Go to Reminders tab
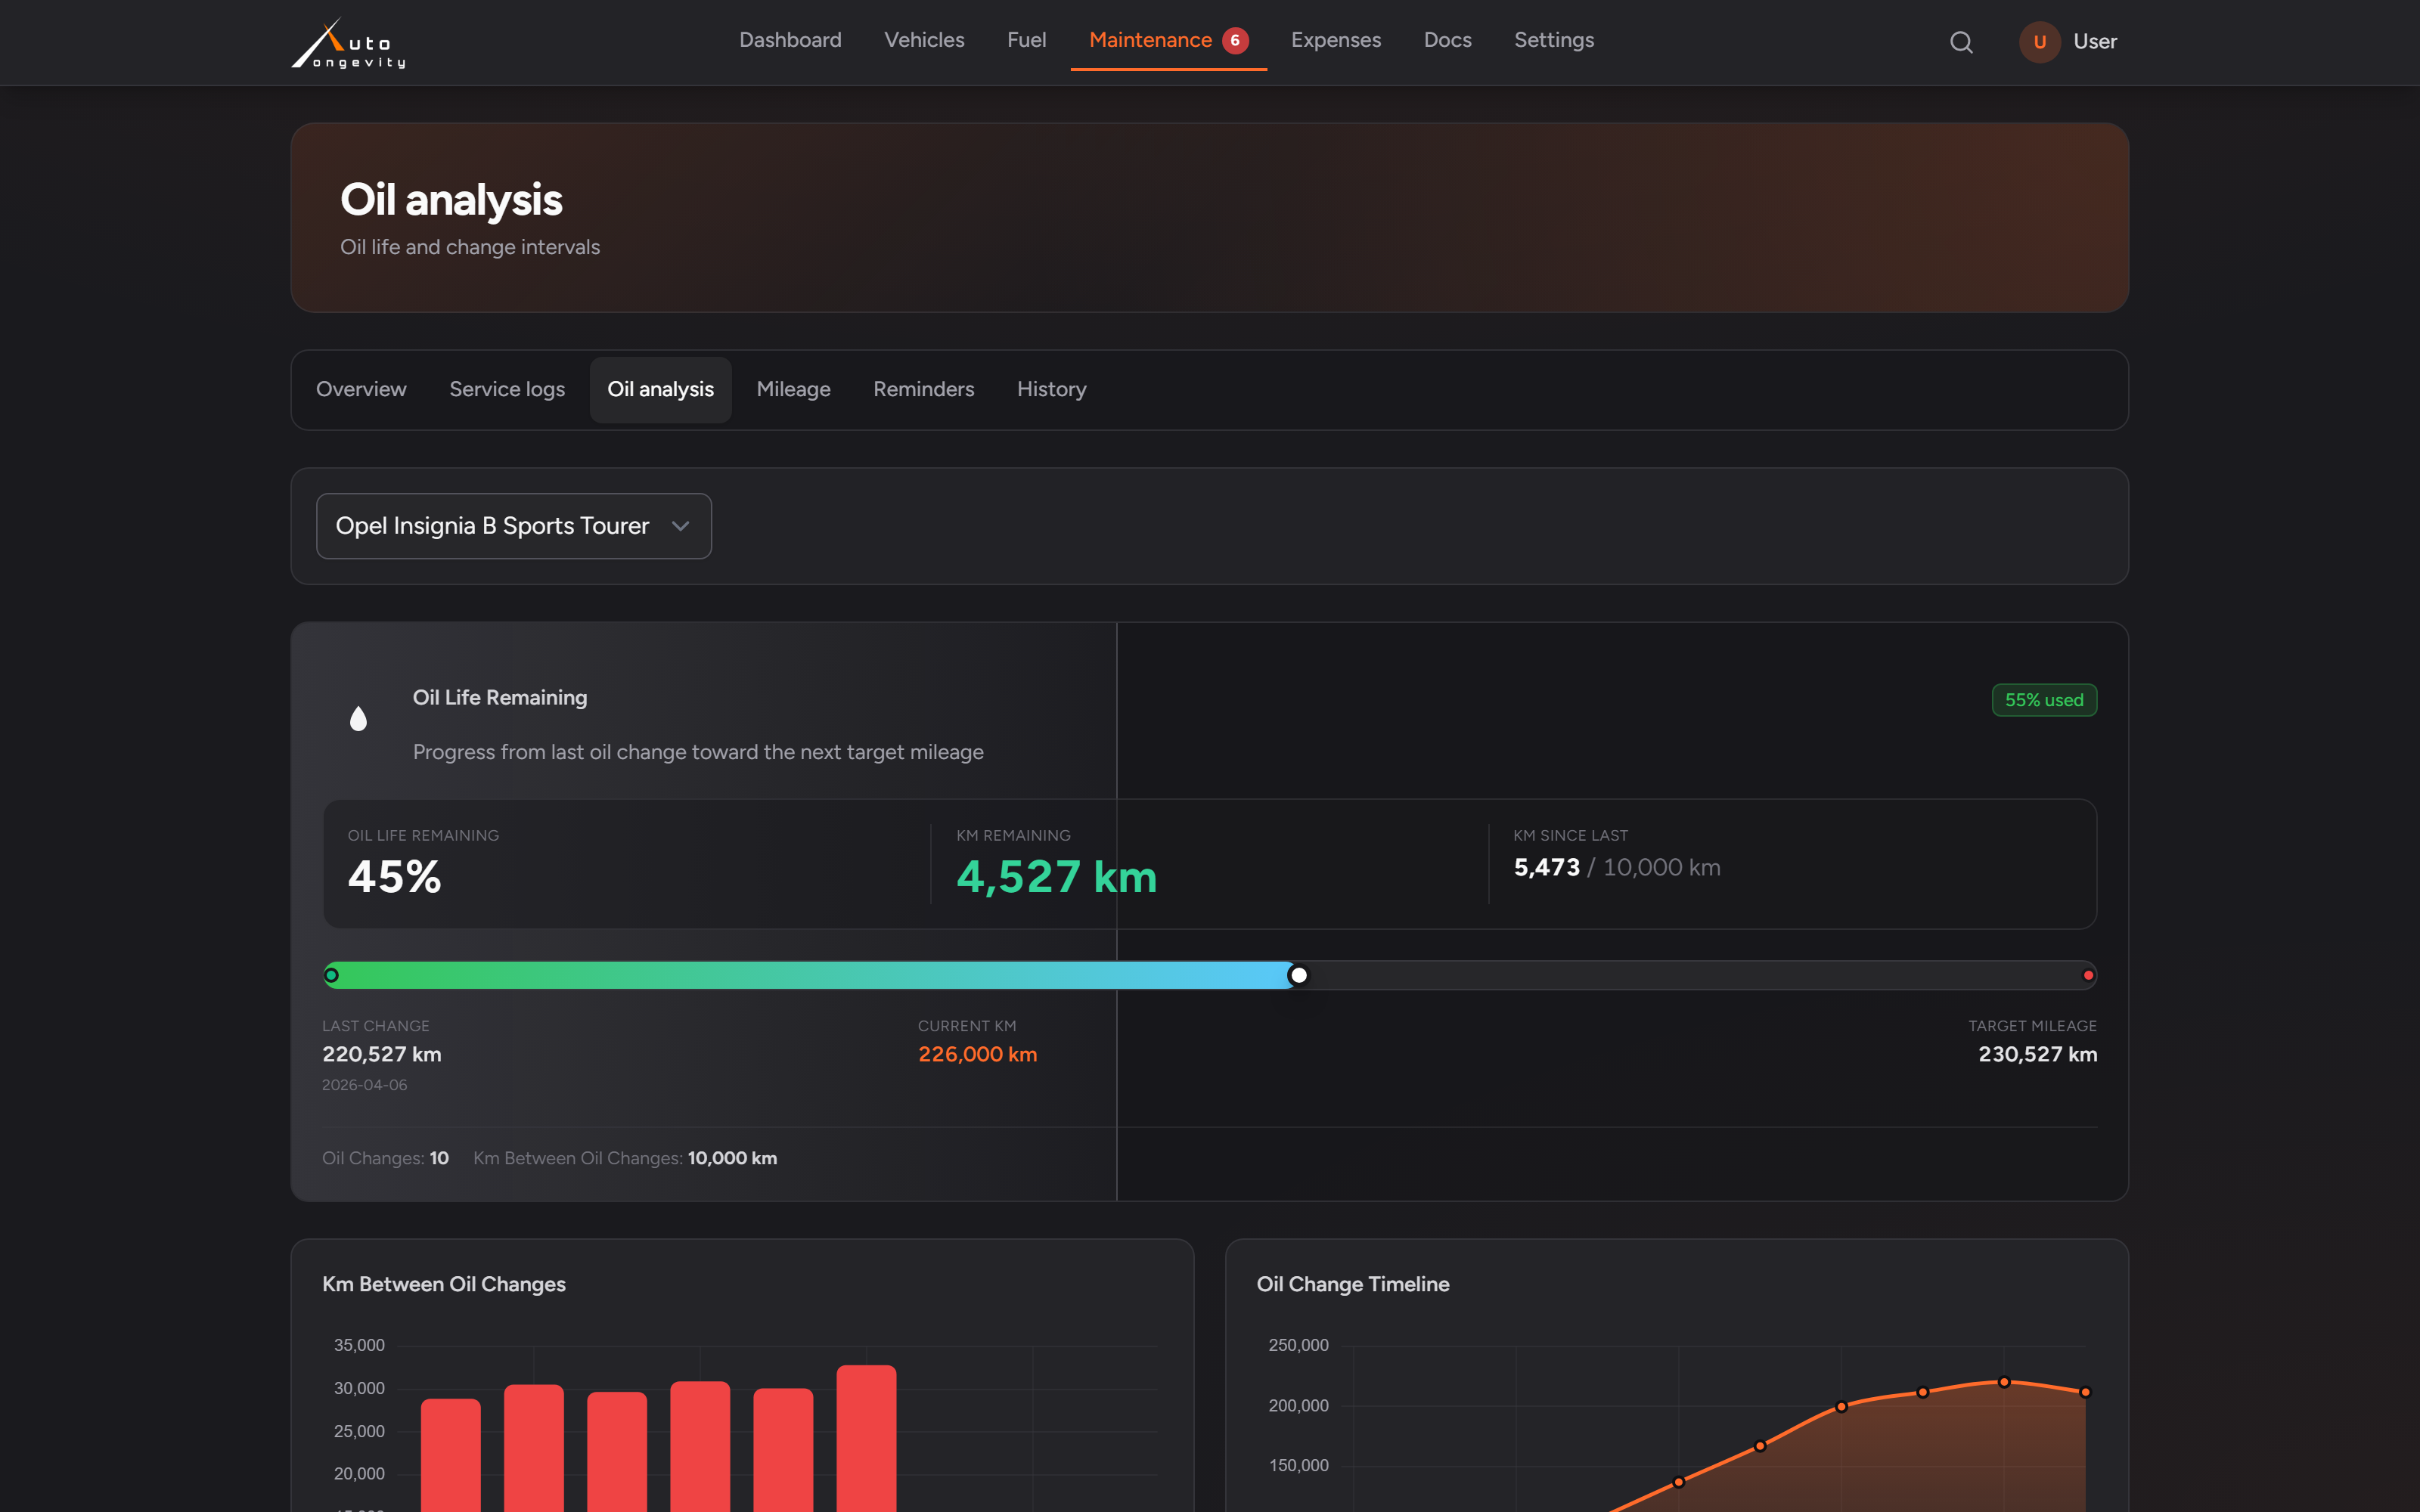Image resolution: width=2420 pixels, height=1512 pixels. (923, 389)
